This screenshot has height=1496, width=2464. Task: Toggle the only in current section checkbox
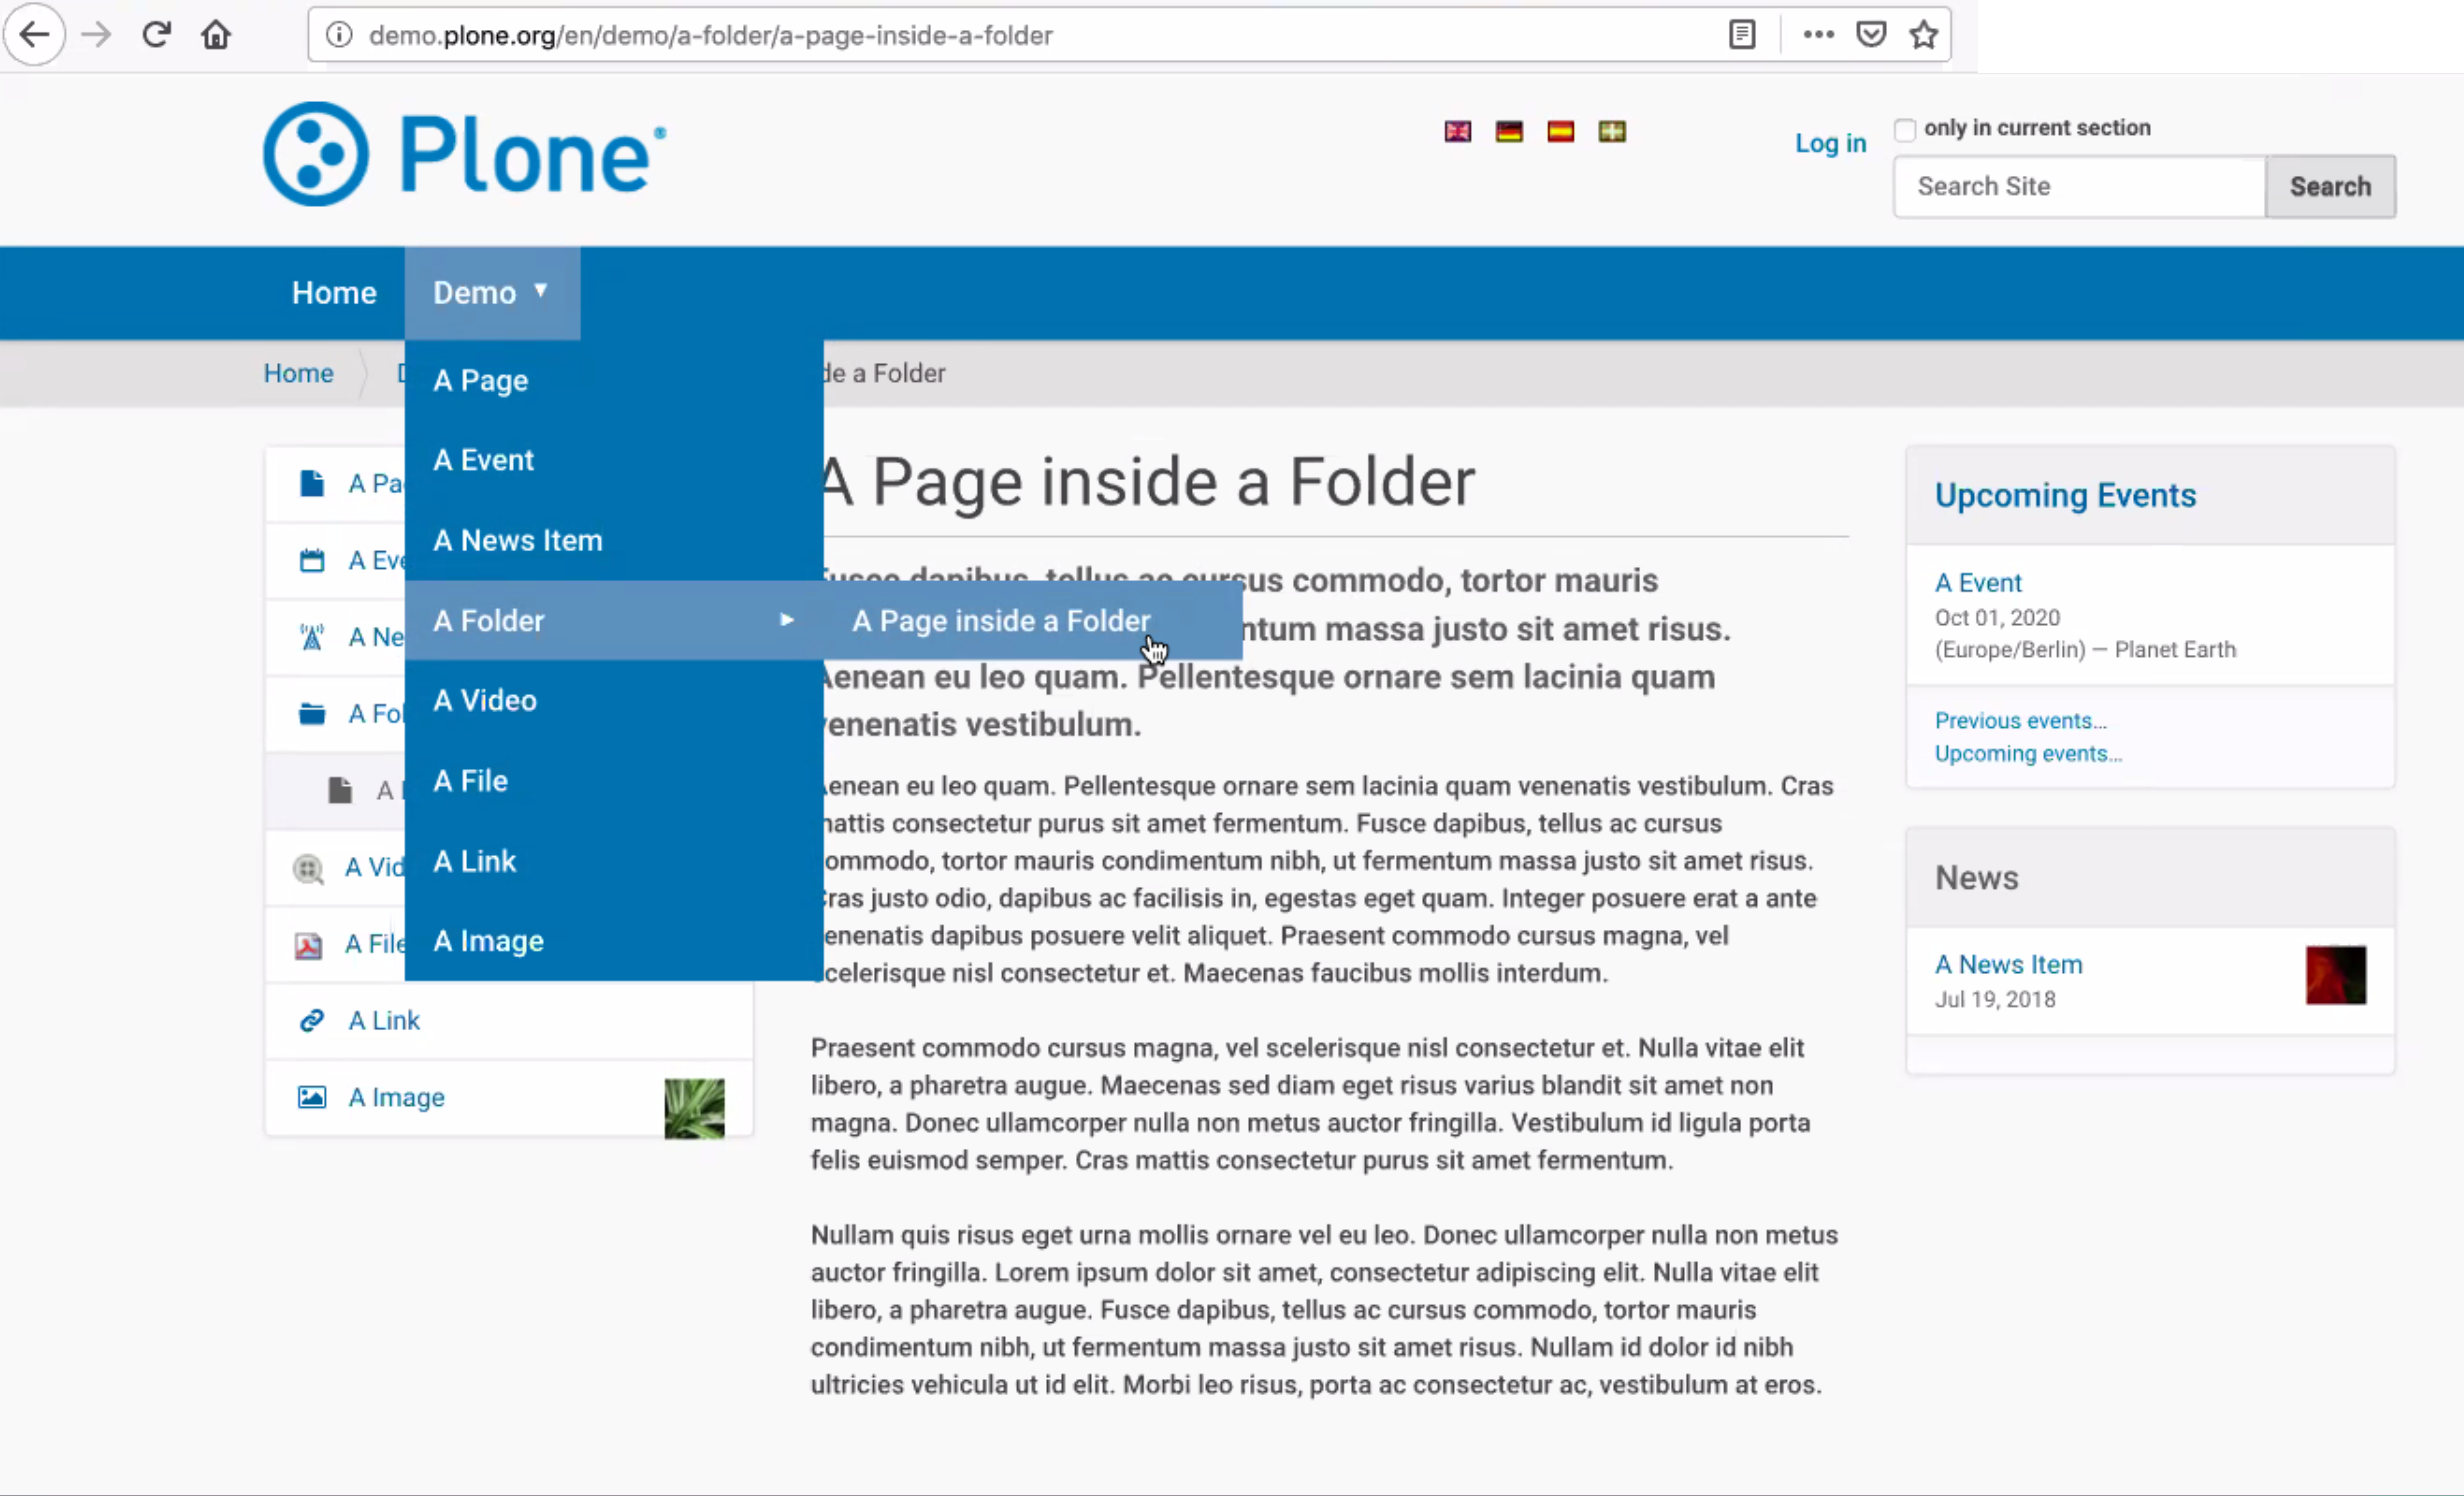[x=1904, y=127]
